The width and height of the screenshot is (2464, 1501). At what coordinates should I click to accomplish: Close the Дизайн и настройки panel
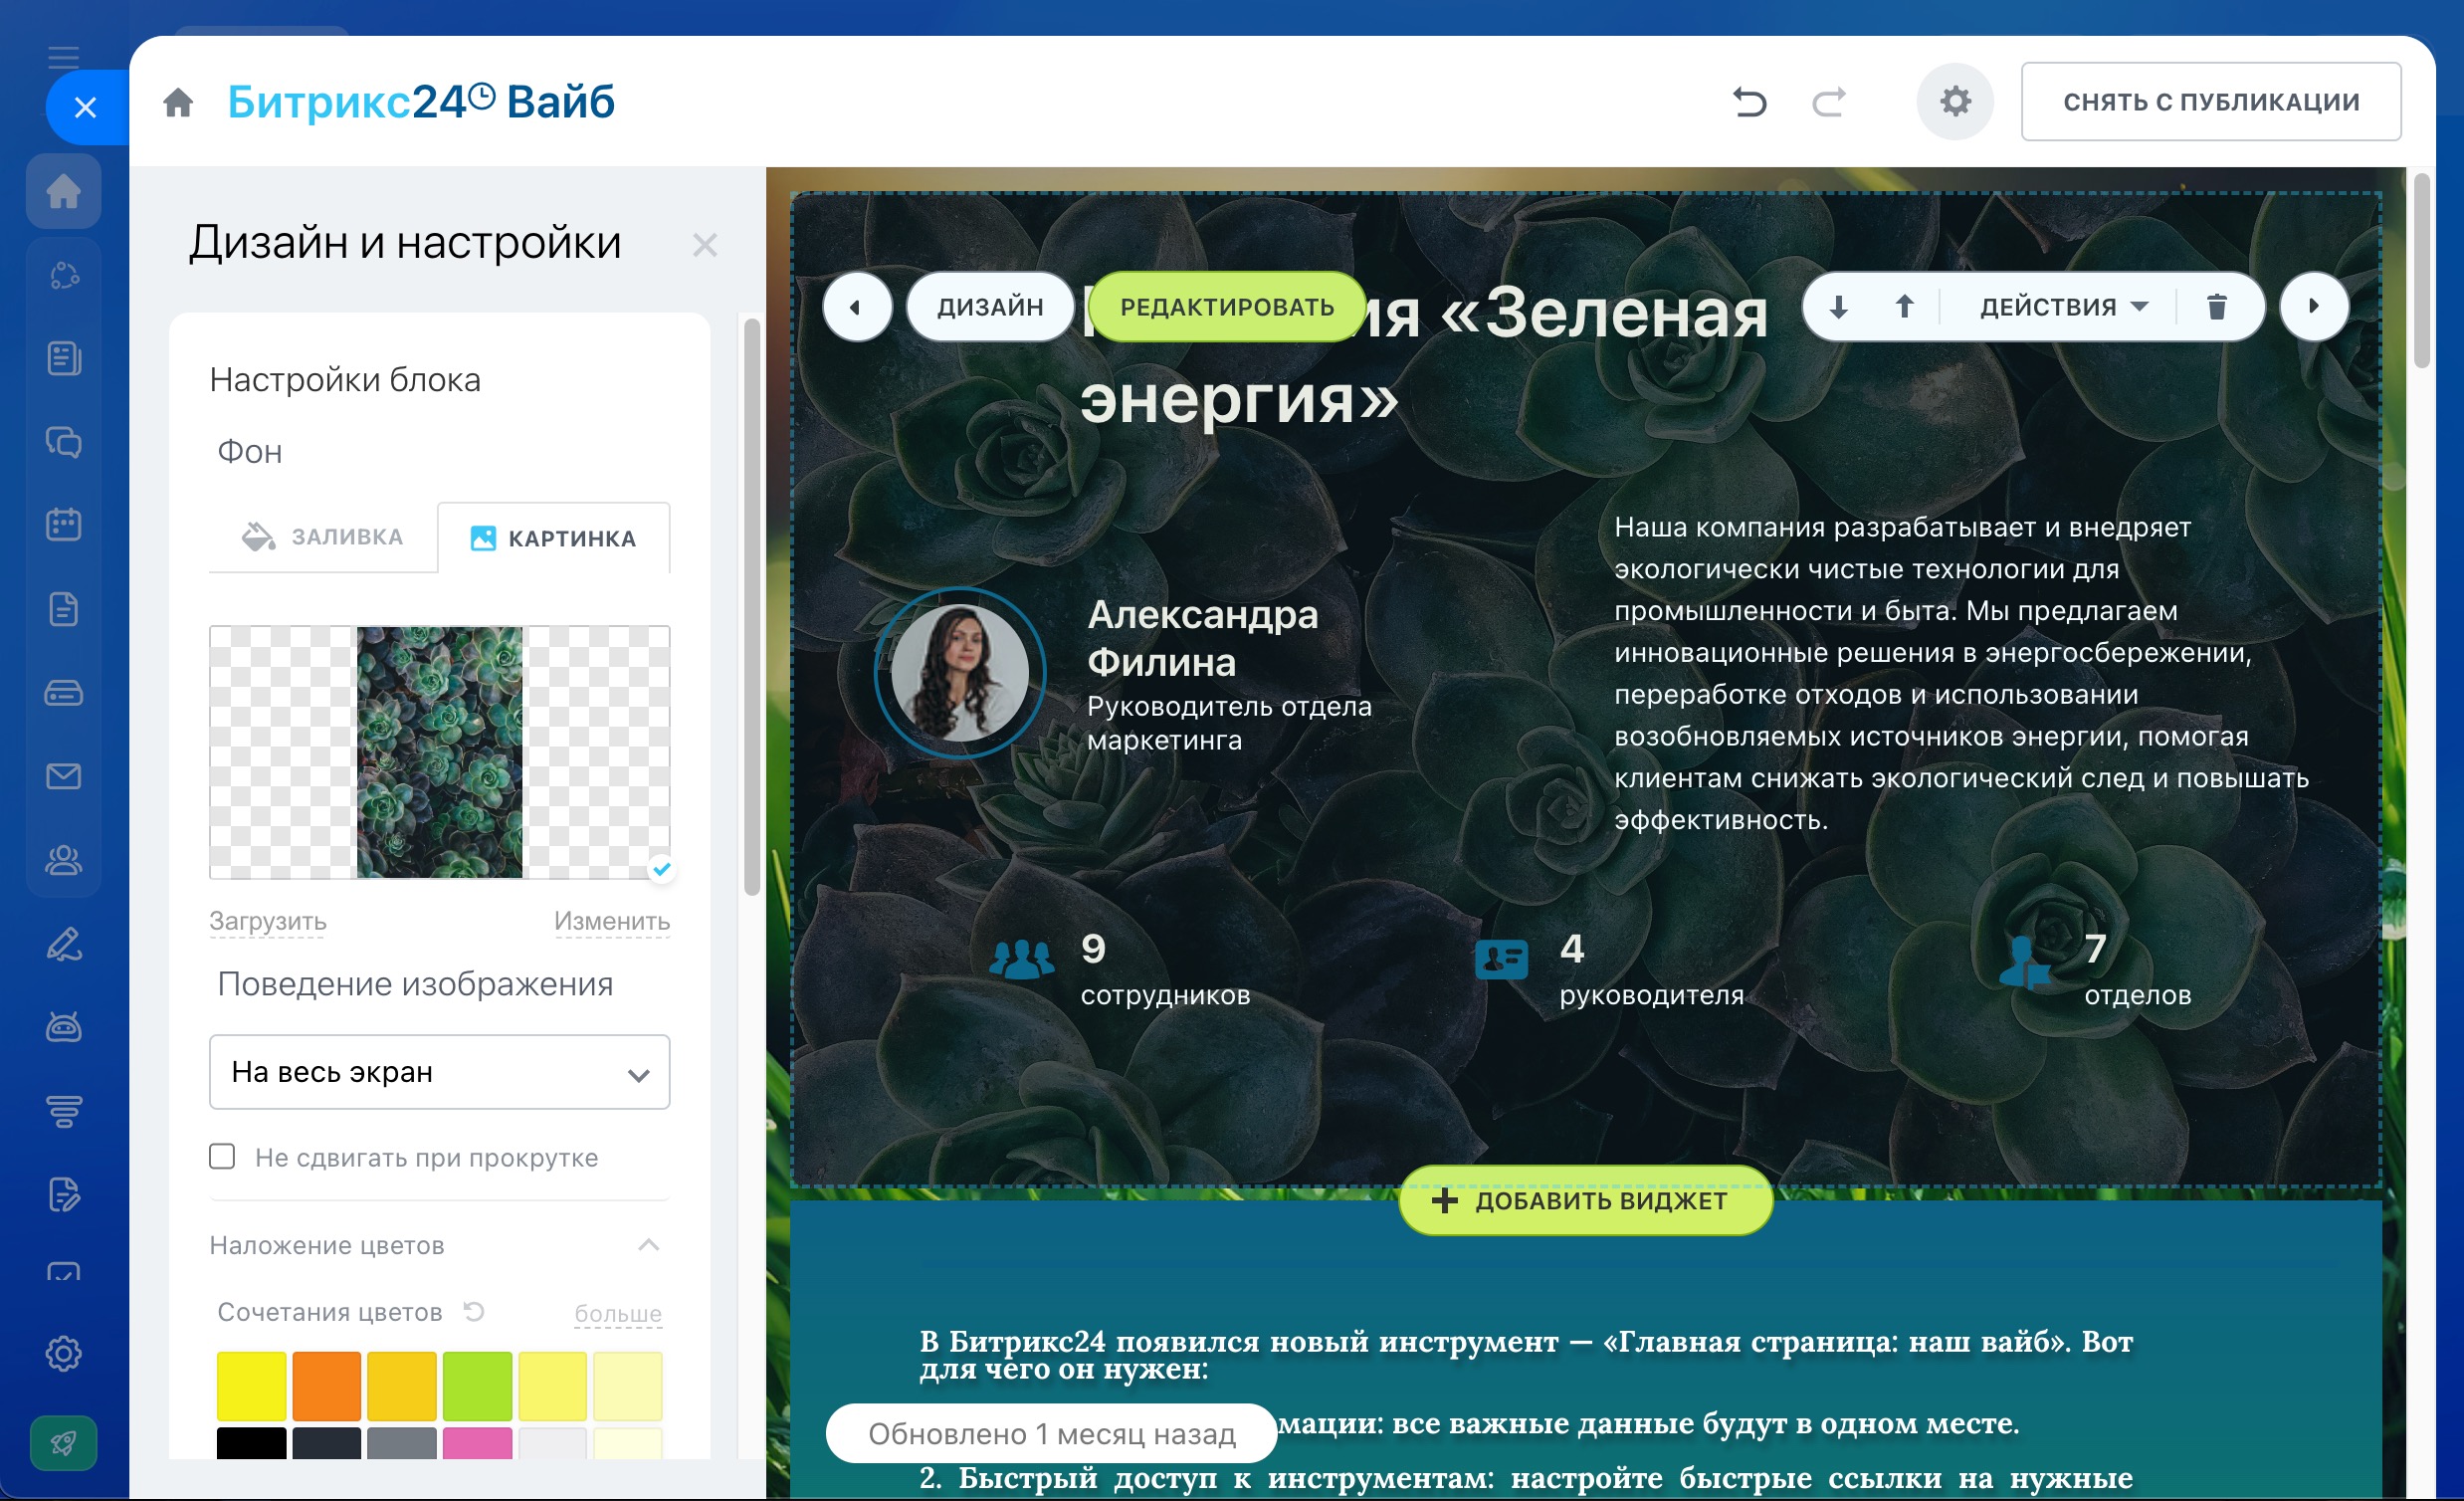coord(705,245)
